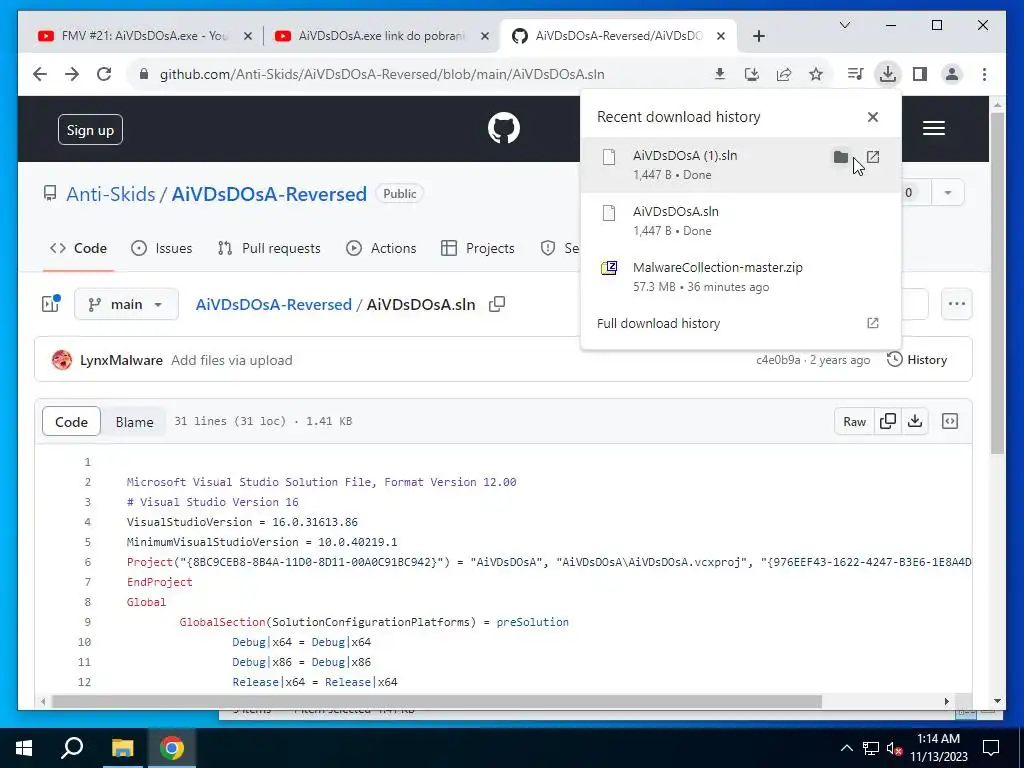Viewport: 1024px width, 768px height.
Task: Select MalwareCollection-master.zip download entry
Action: coord(741,277)
